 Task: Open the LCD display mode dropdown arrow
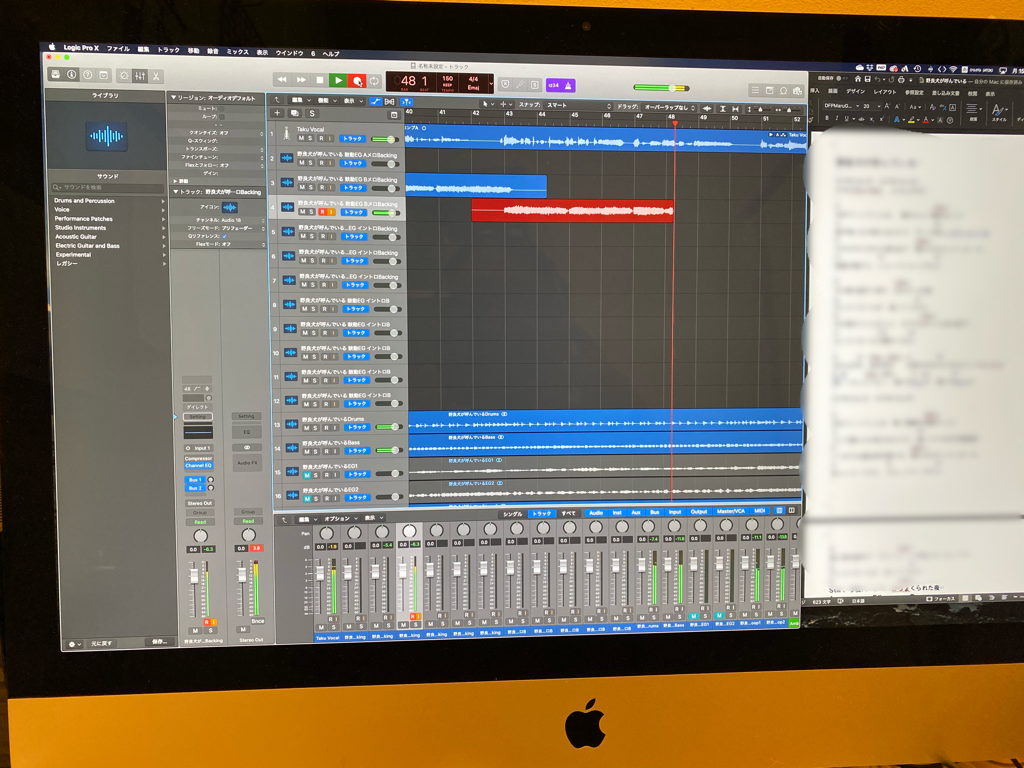click(x=490, y=84)
